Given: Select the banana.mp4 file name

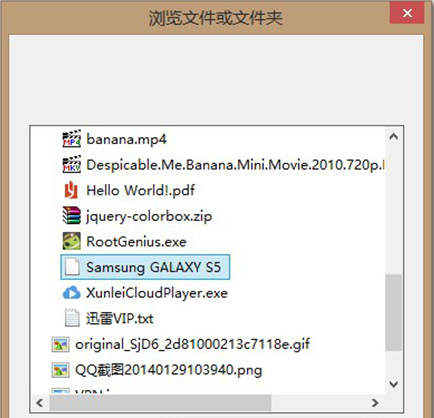Looking at the screenshot, I should pyautogui.click(x=126, y=139).
